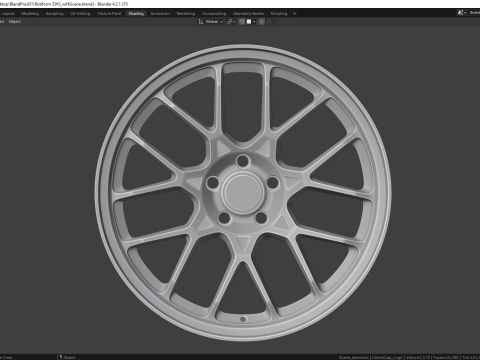Switch to the Rendering workspace tab
Screen dimensions: 480x360
[186, 14]
